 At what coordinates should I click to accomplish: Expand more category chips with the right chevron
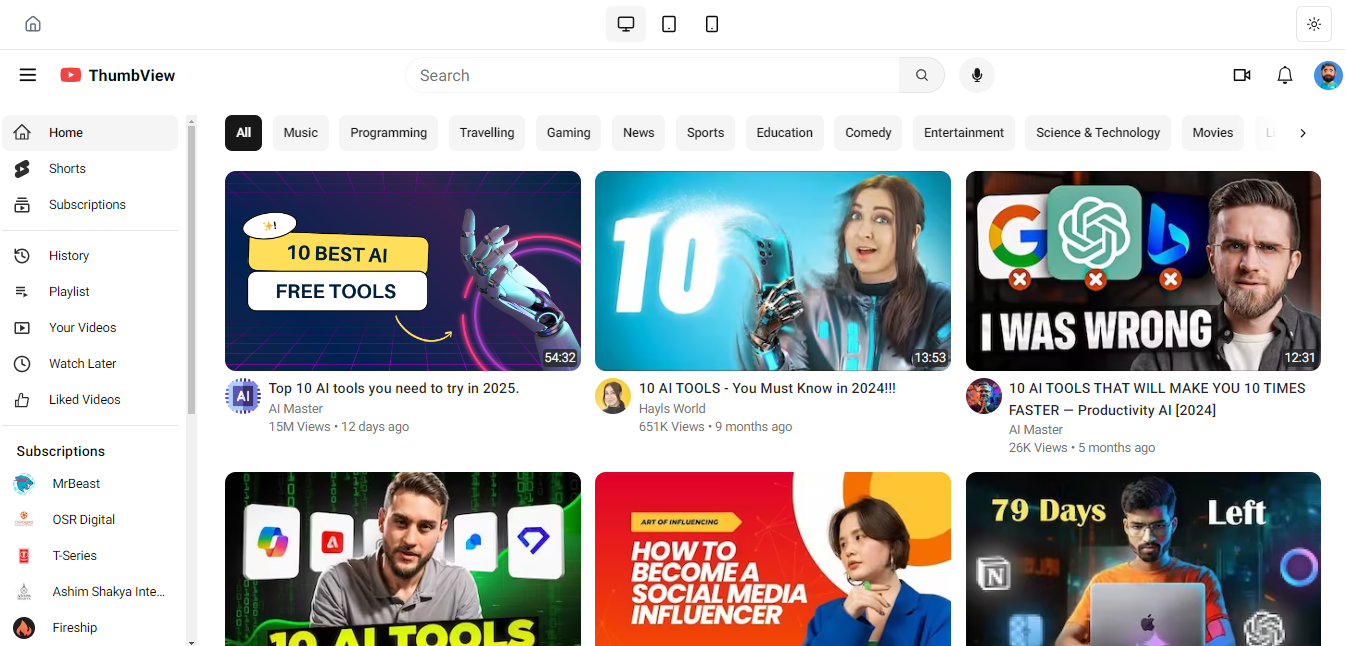point(1303,132)
